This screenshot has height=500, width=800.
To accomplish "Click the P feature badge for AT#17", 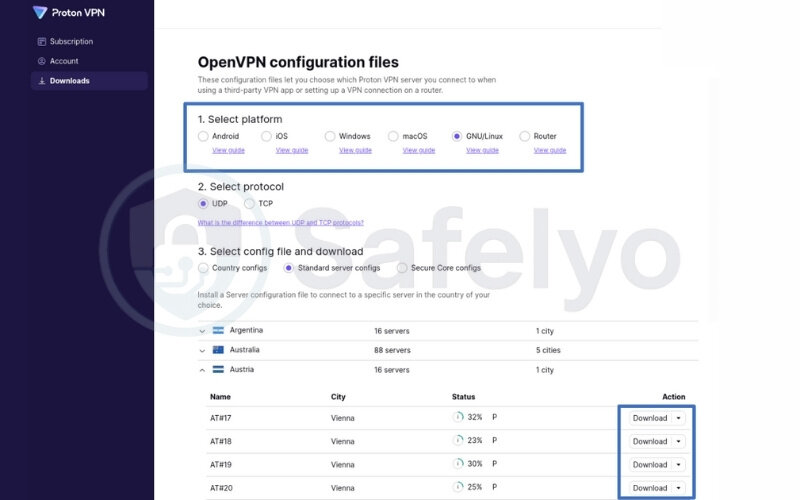I will click(494, 417).
